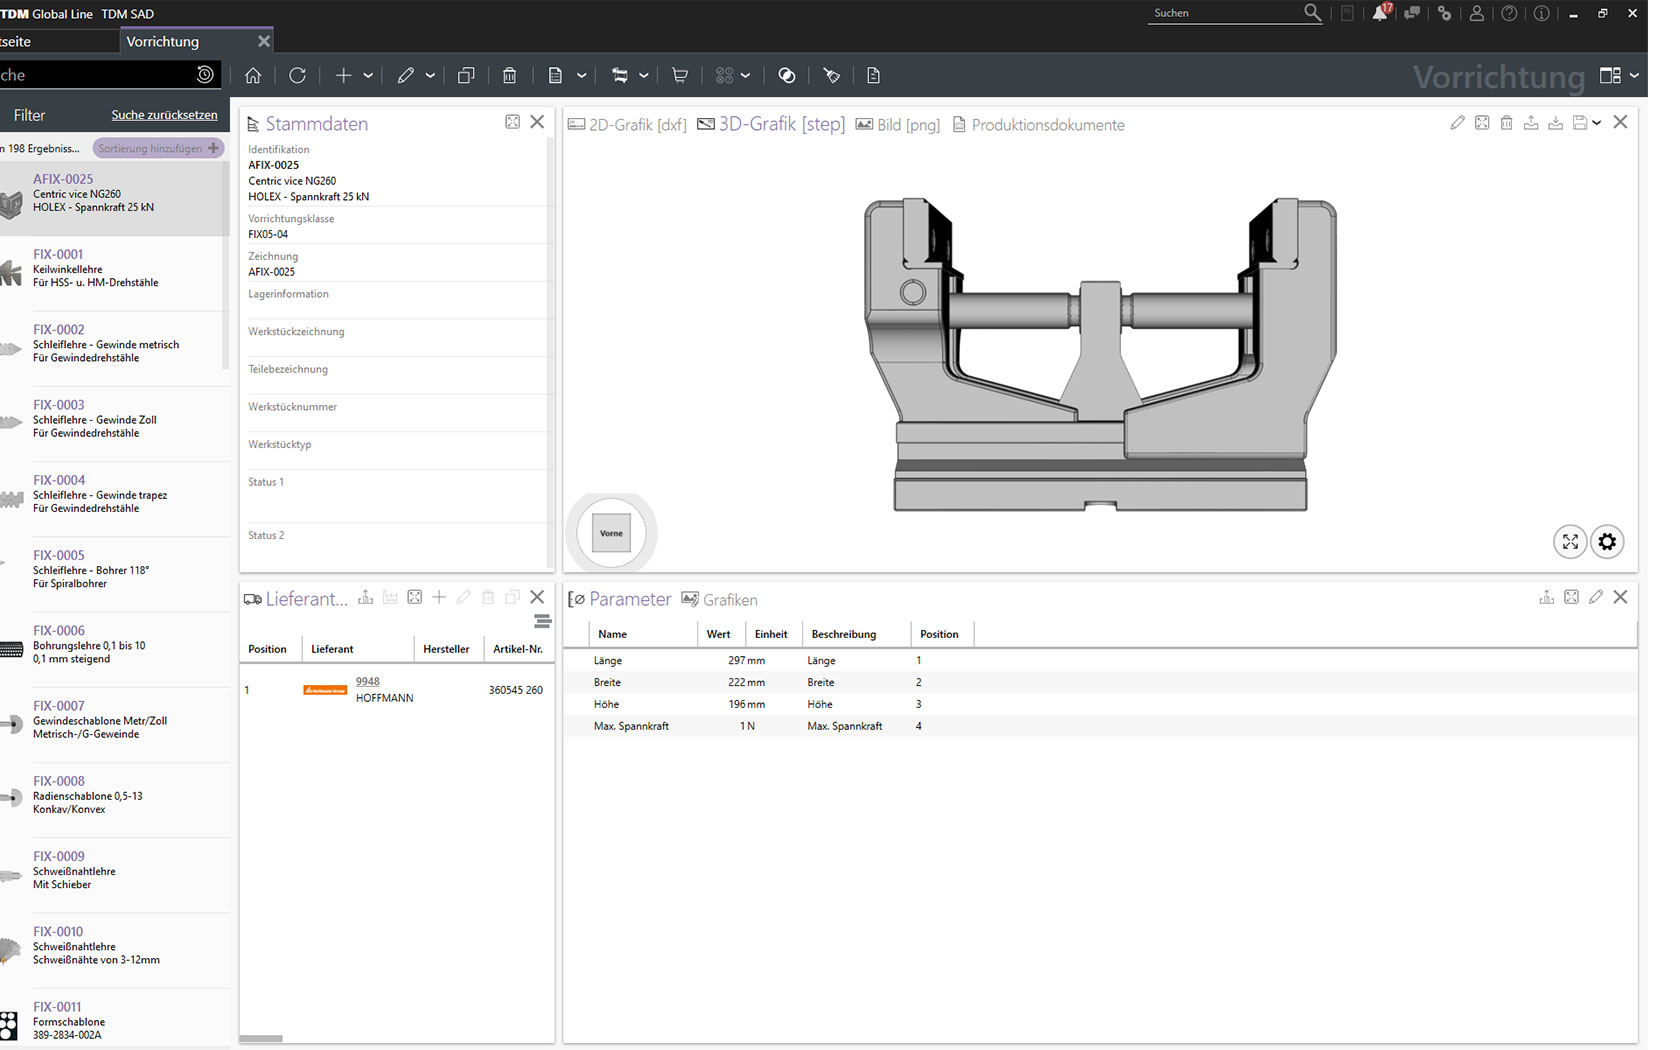This screenshot has height=1050, width=1680.
Task: Close the Vorrichtung tab
Action: [x=263, y=41]
